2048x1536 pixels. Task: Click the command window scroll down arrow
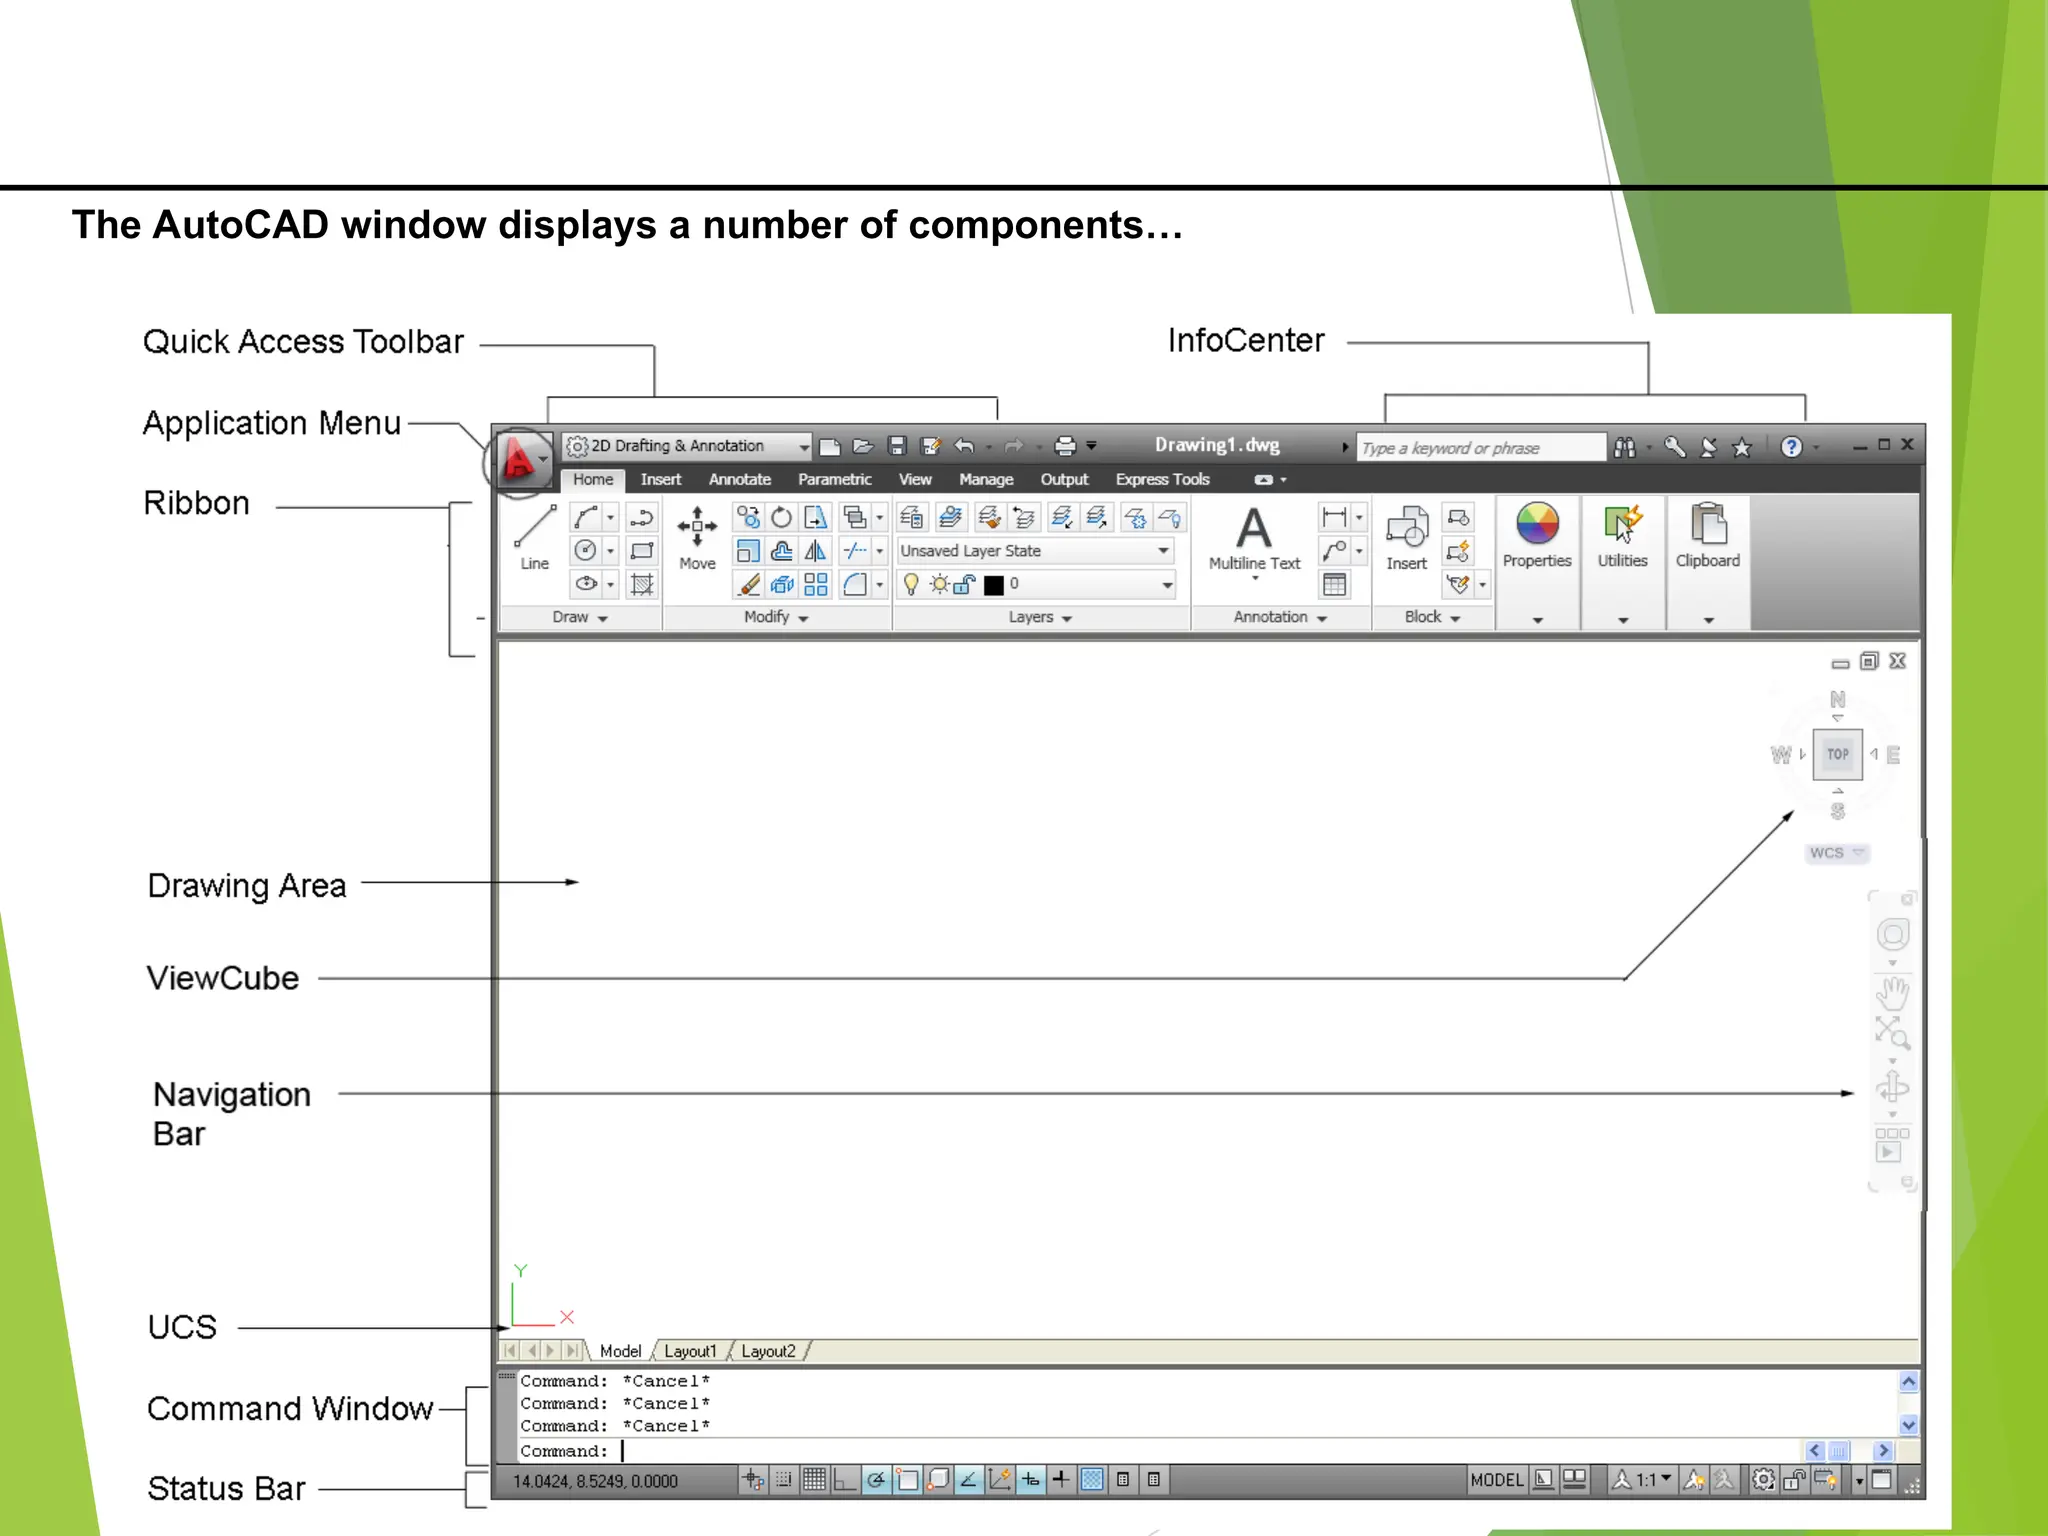[x=1908, y=1425]
